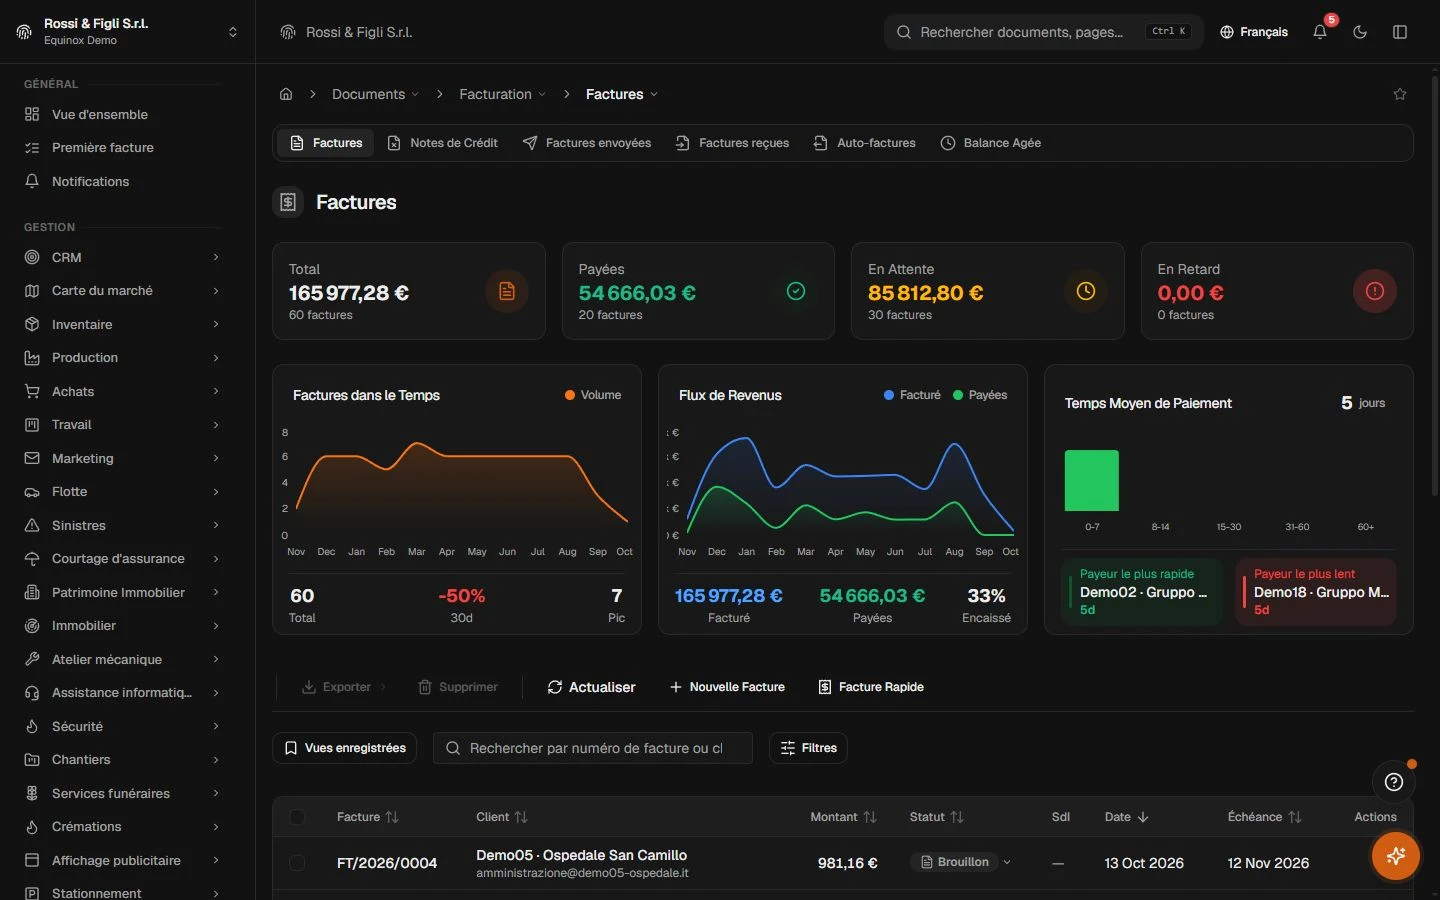Click the En Retard alert icon
1440x900 pixels.
pyautogui.click(x=1375, y=291)
